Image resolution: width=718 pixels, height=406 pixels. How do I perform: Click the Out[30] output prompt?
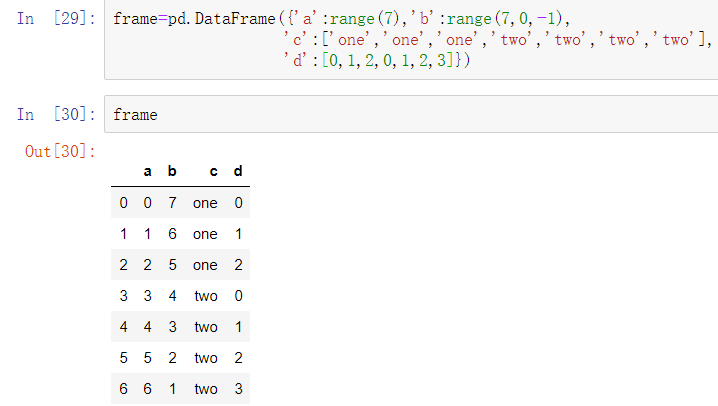point(60,152)
